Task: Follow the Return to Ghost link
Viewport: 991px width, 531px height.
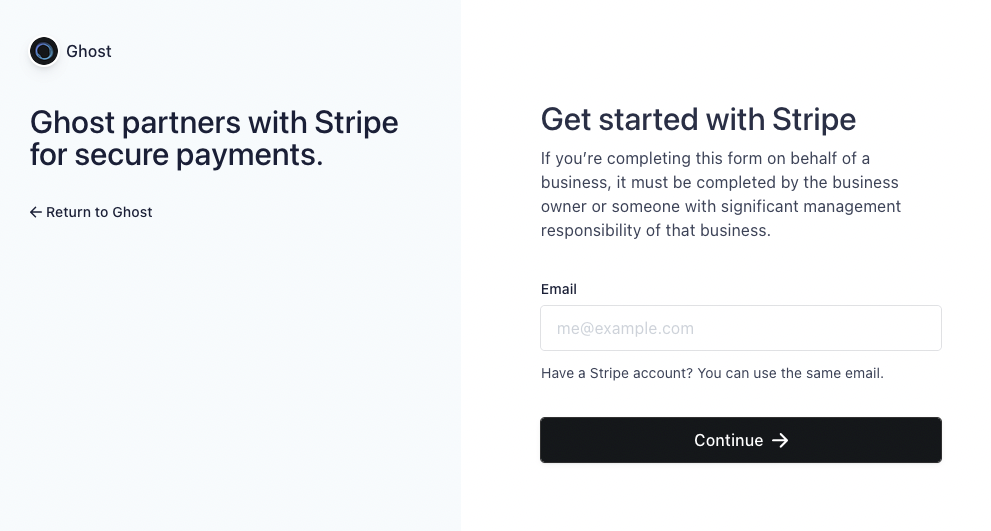Action: (x=91, y=212)
